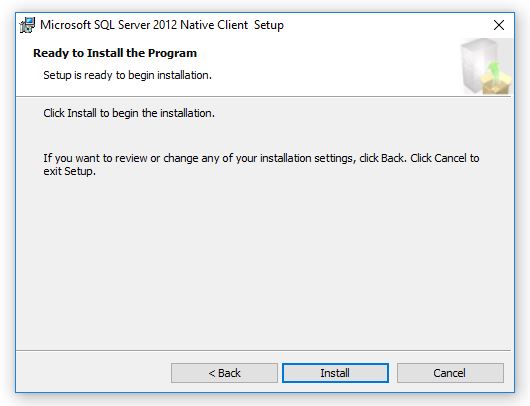The image size is (530, 406).
Task: Click the 'Ready to Install the Program' heading
Action: [x=115, y=53]
